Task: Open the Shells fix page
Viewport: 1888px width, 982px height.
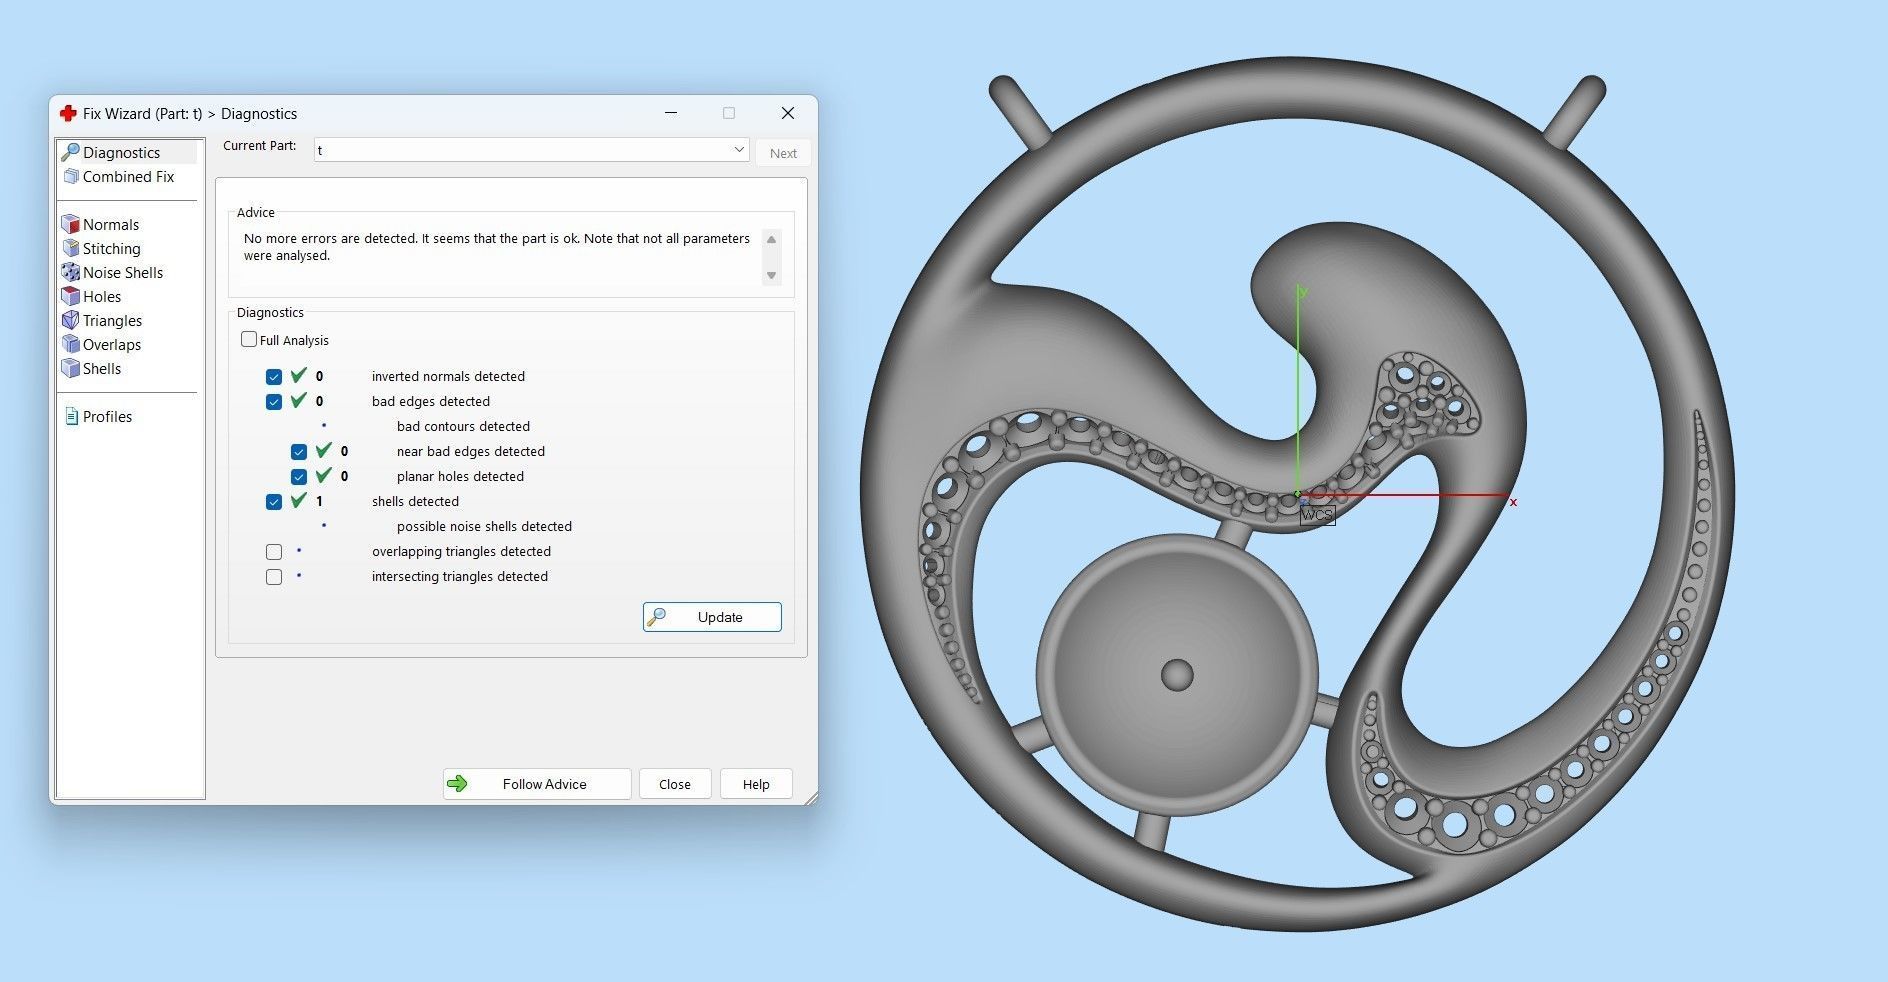Action: tap(101, 369)
